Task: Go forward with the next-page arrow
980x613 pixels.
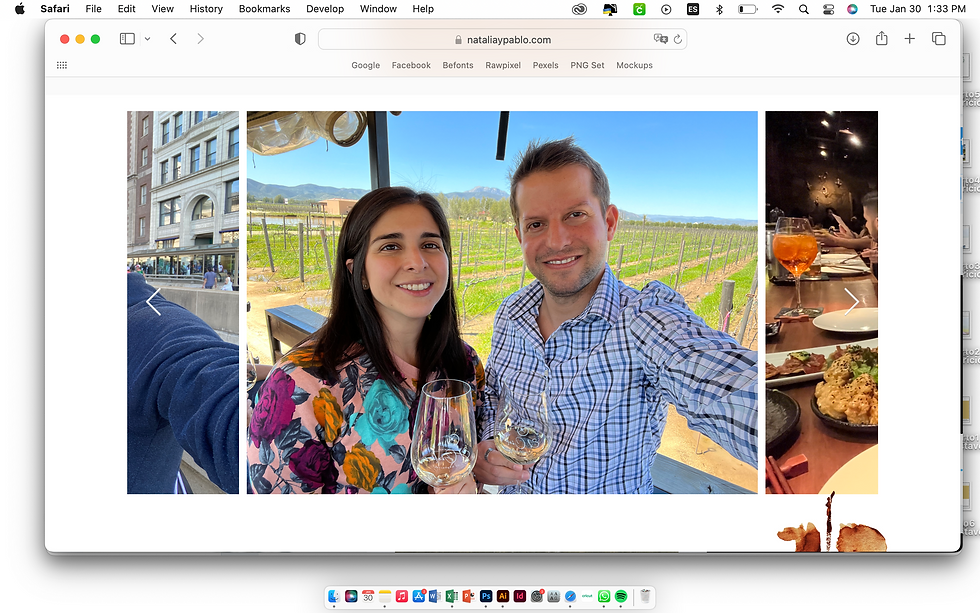Action: tap(200, 39)
